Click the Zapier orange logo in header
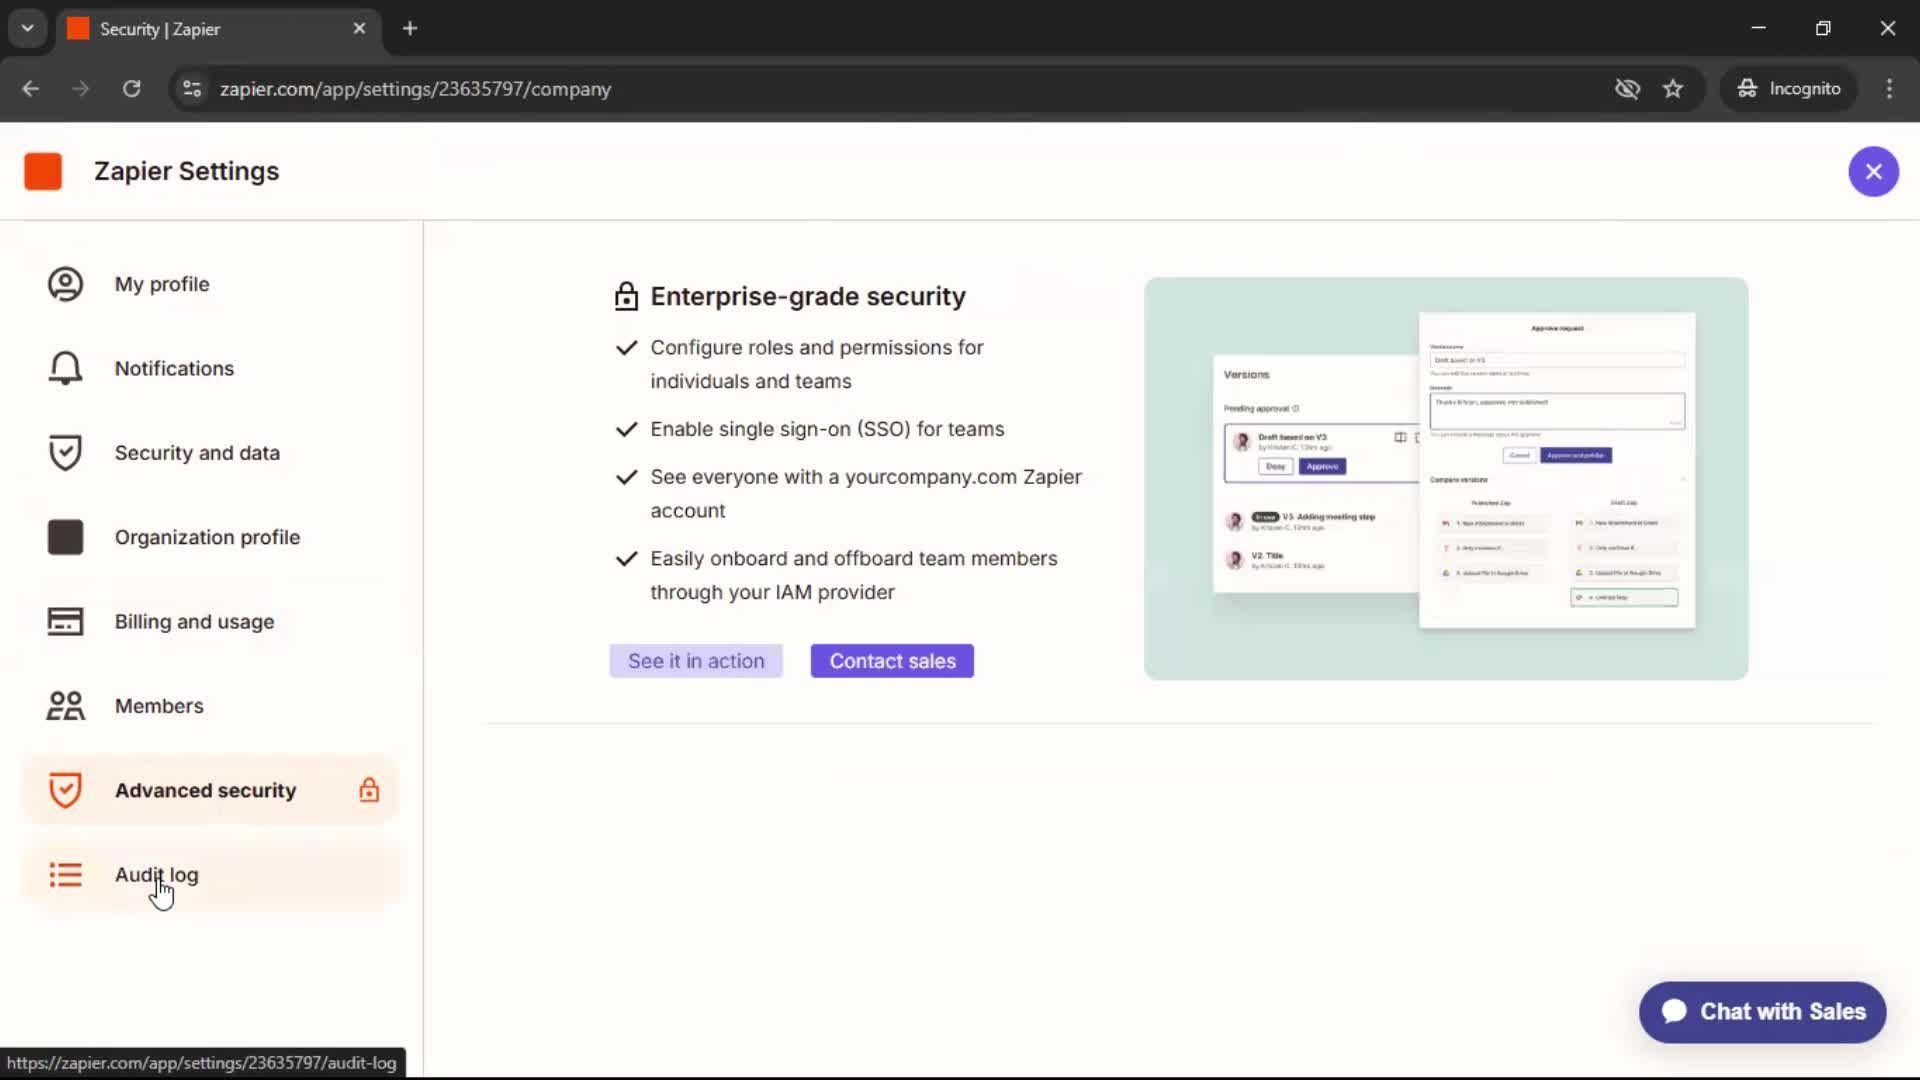The height and width of the screenshot is (1080, 1920). pyautogui.click(x=43, y=171)
